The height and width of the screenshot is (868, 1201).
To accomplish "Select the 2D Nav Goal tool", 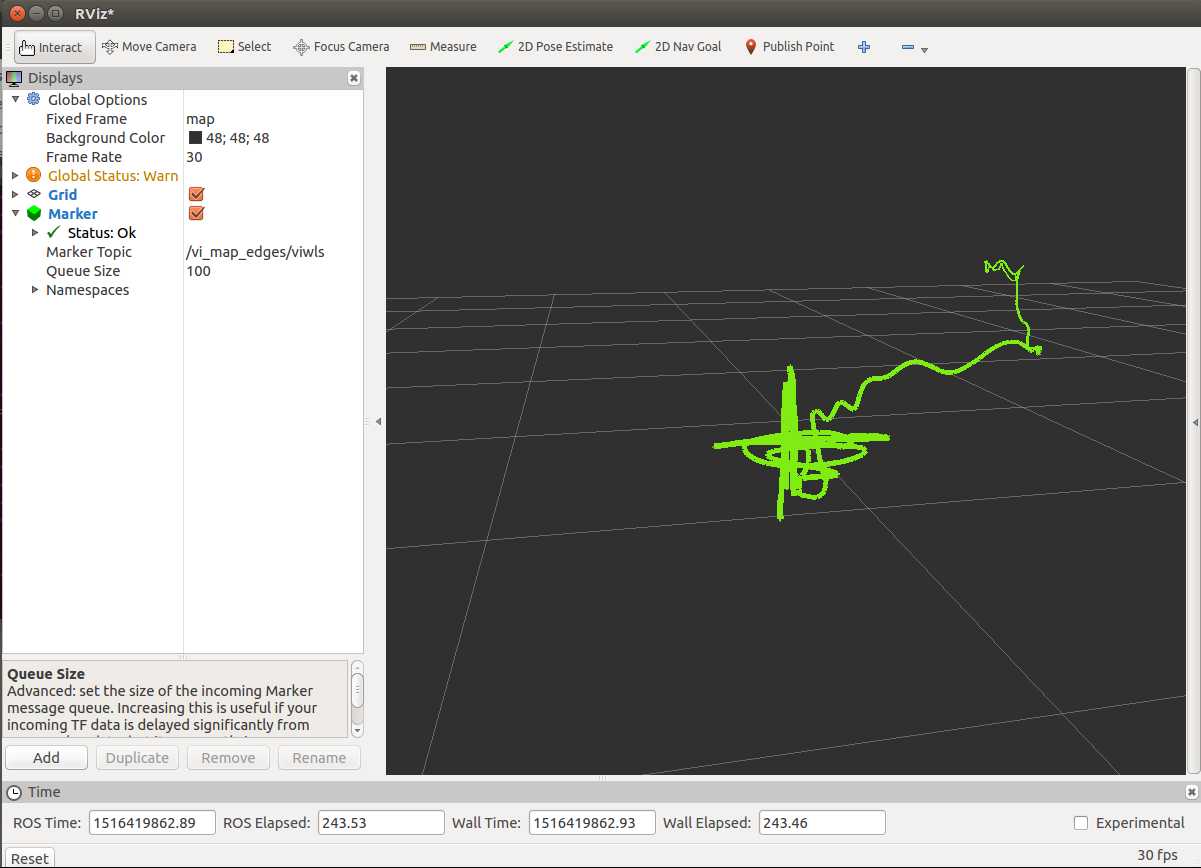I will point(678,47).
